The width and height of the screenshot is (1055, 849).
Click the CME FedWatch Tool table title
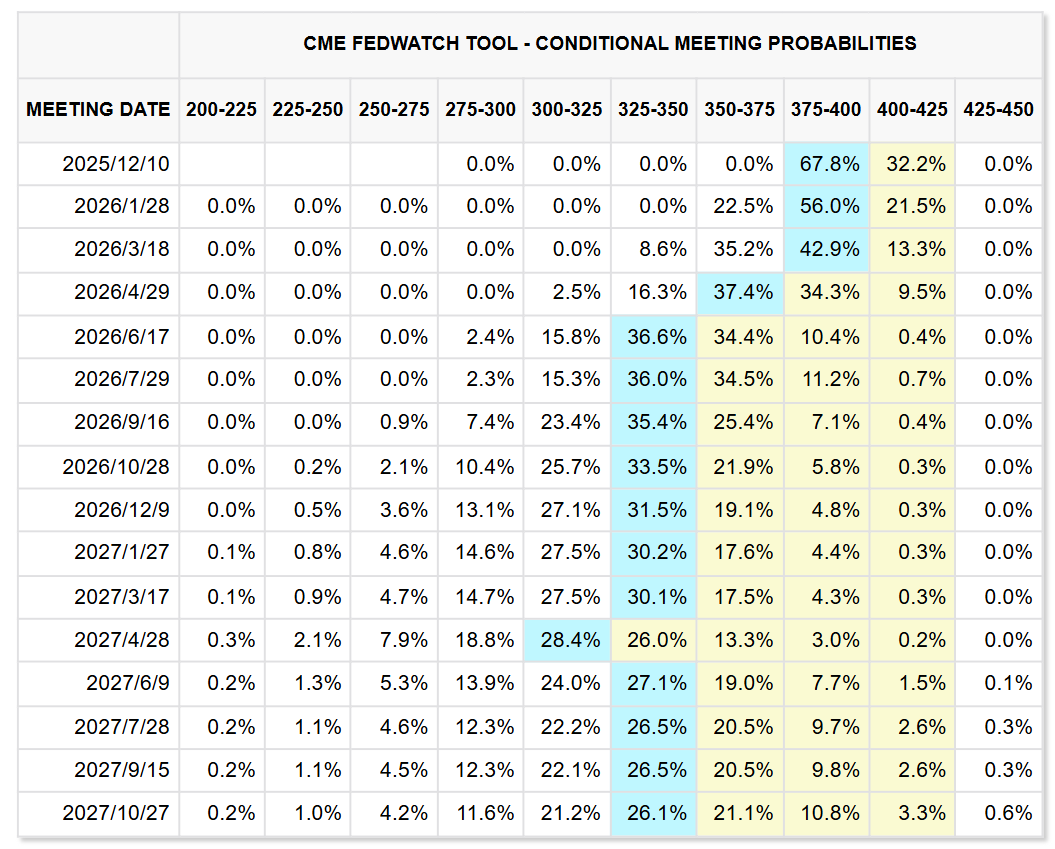[x=610, y=43]
